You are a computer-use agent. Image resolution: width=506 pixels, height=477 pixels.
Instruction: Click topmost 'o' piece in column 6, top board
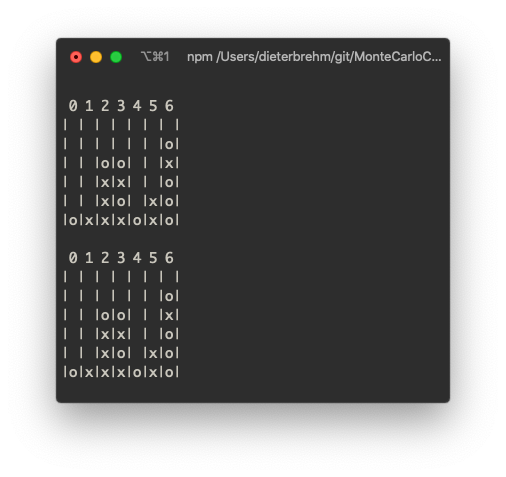click(x=169, y=145)
